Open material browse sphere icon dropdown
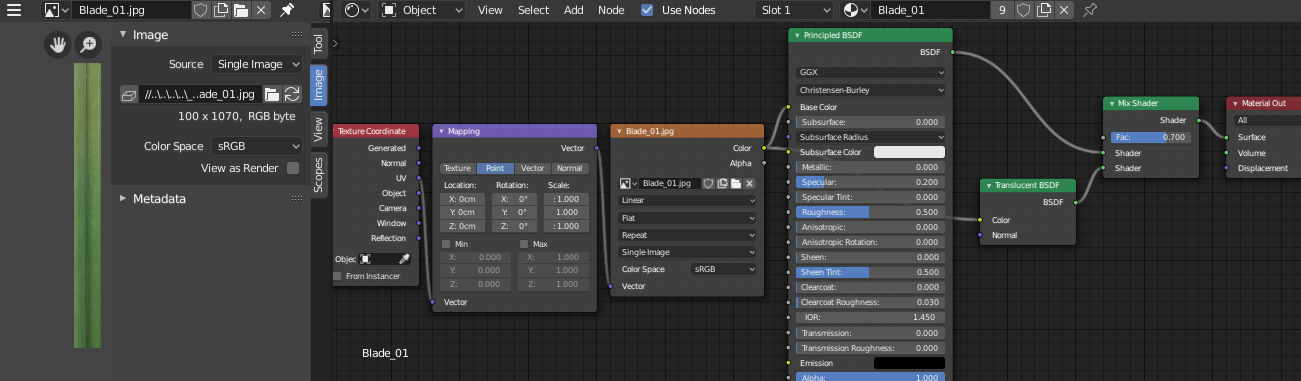 click(856, 10)
